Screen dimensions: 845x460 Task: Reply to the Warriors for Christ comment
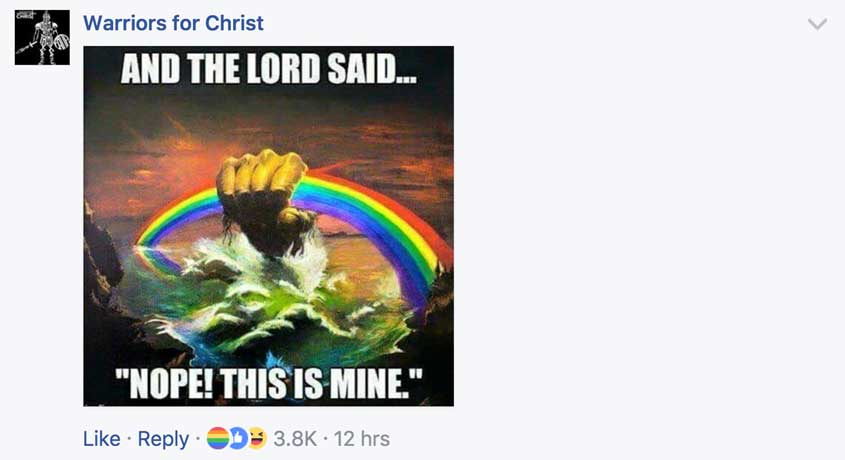[x=163, y=439]
